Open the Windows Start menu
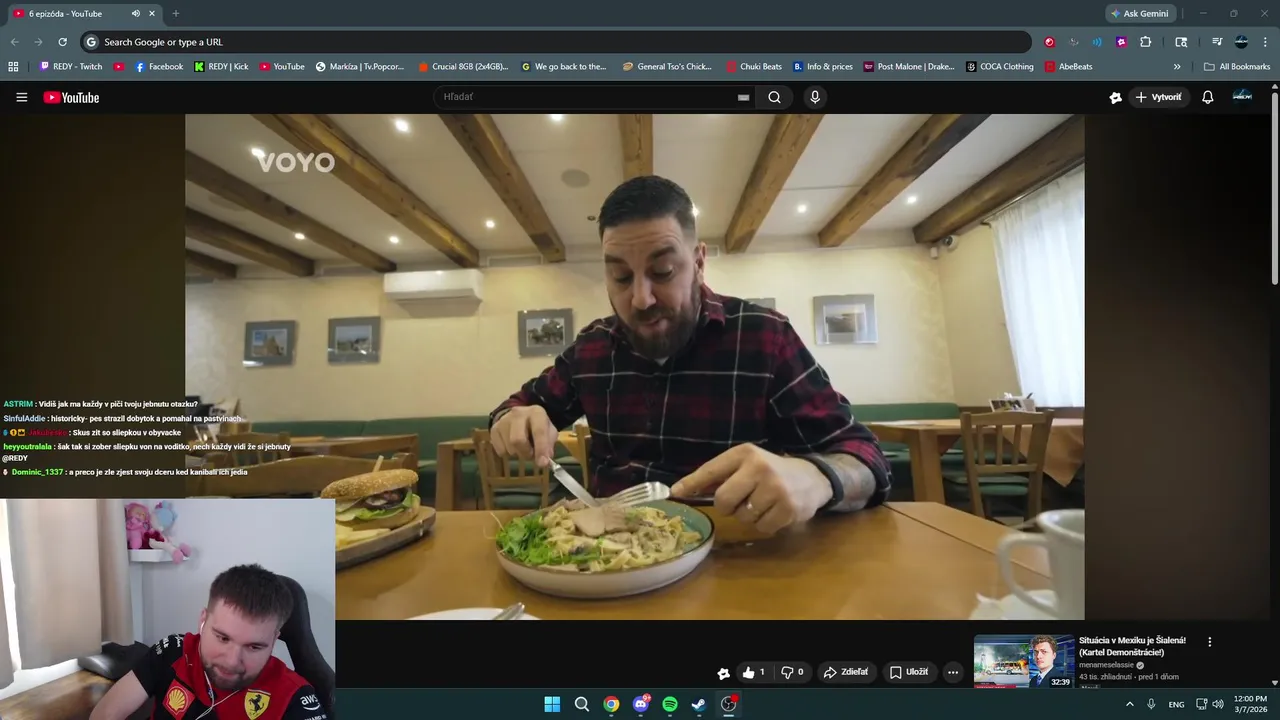Screen dimensions: 1280x720 click(552, 704)
